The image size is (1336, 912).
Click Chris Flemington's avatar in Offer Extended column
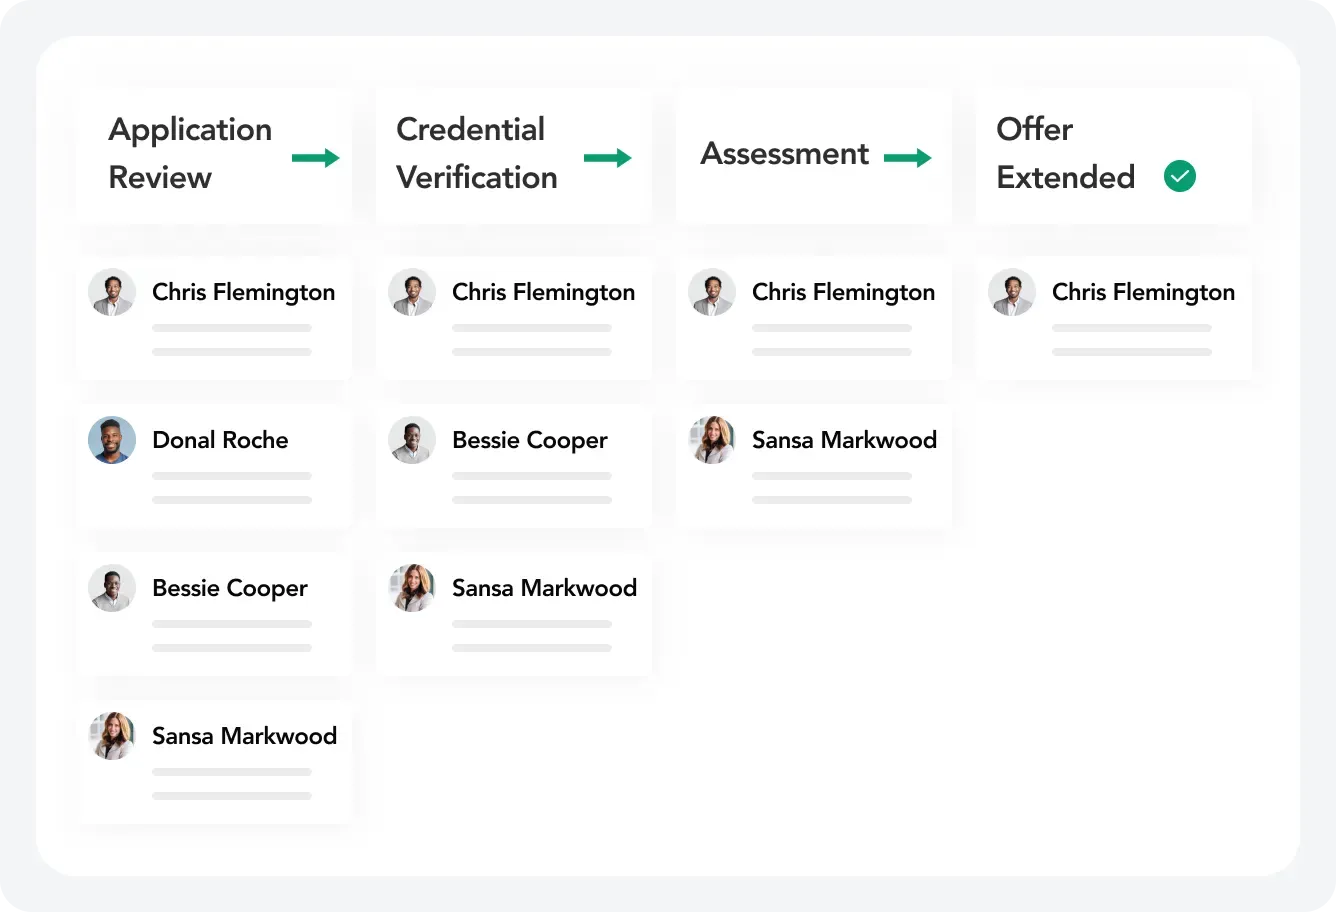[1012, 292]
